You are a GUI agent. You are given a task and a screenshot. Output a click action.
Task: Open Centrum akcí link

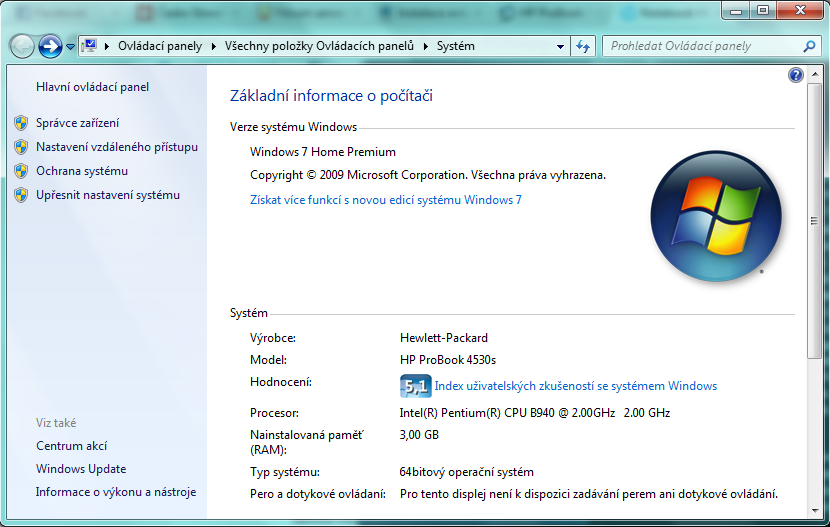pyautogui.click(x=71, y=446)
